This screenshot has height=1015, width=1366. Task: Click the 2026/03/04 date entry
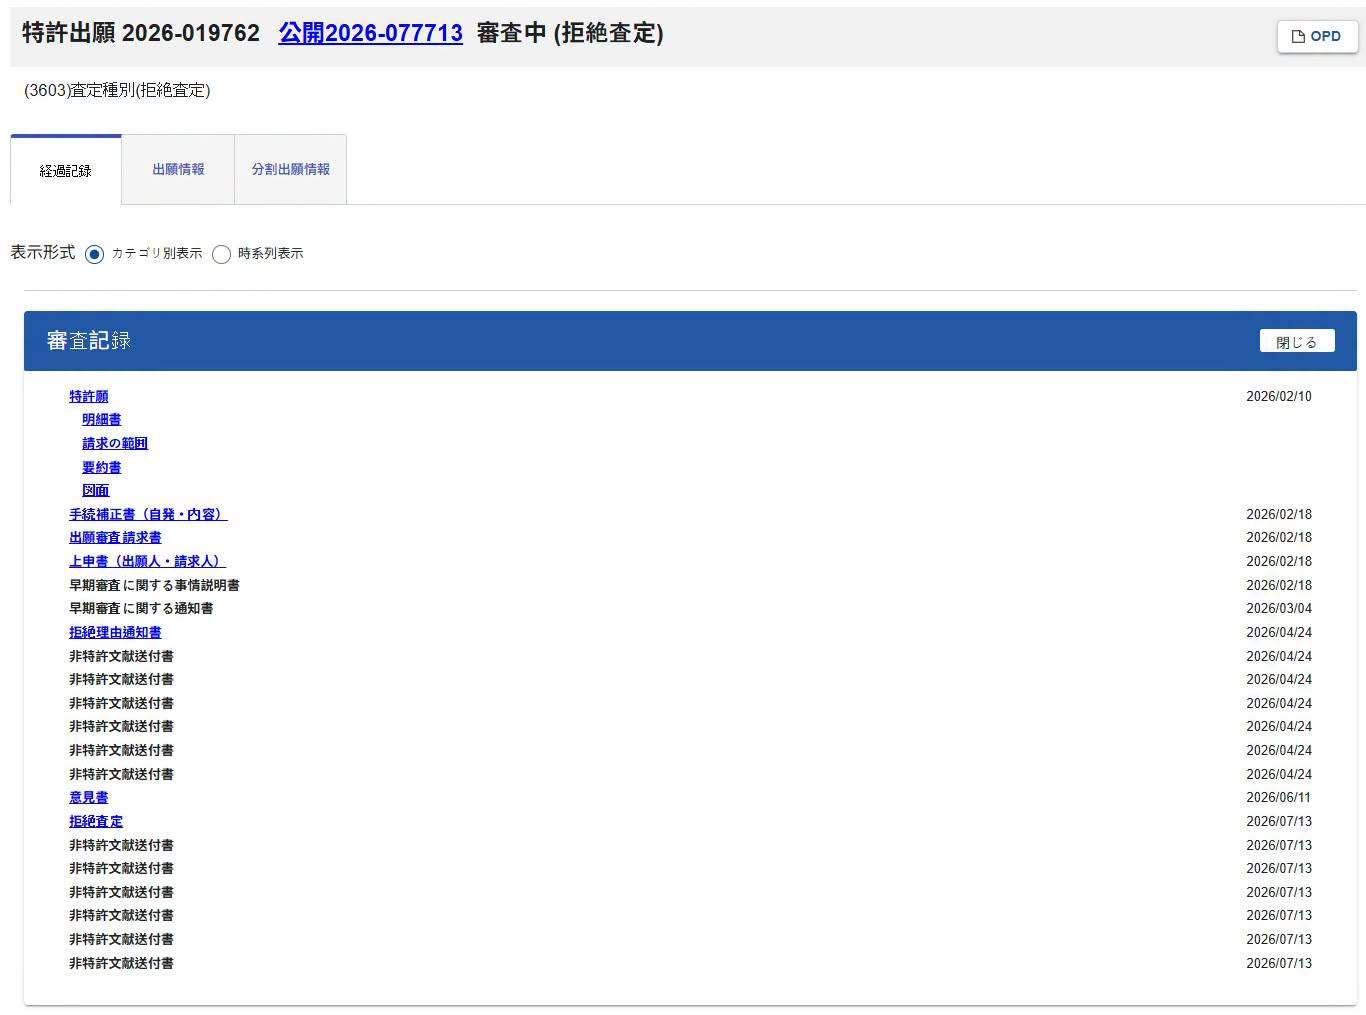1279,609
